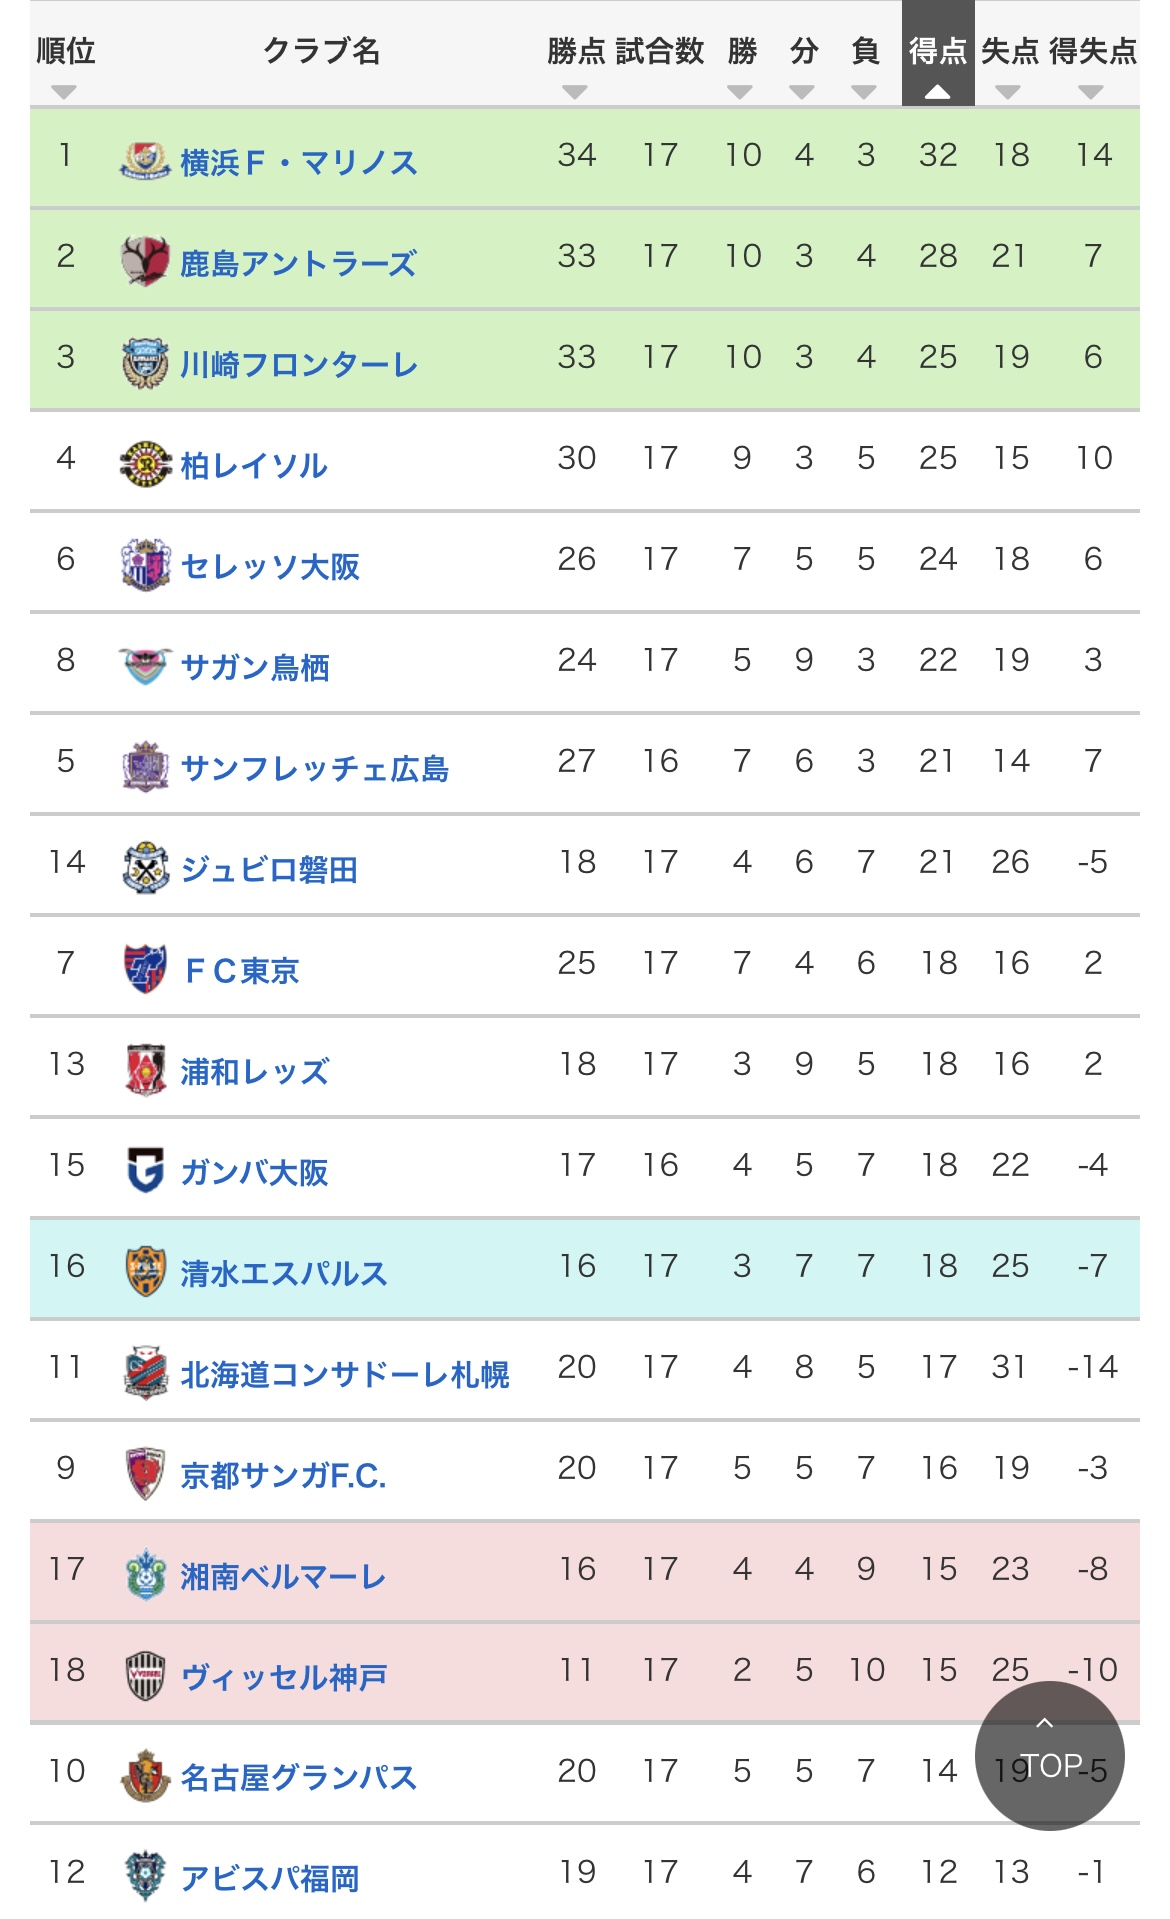Click the FC Tokyo shield logo
Viewport: 1170px width, 1919px height.
pyautogui.click(x=145, y=968)
